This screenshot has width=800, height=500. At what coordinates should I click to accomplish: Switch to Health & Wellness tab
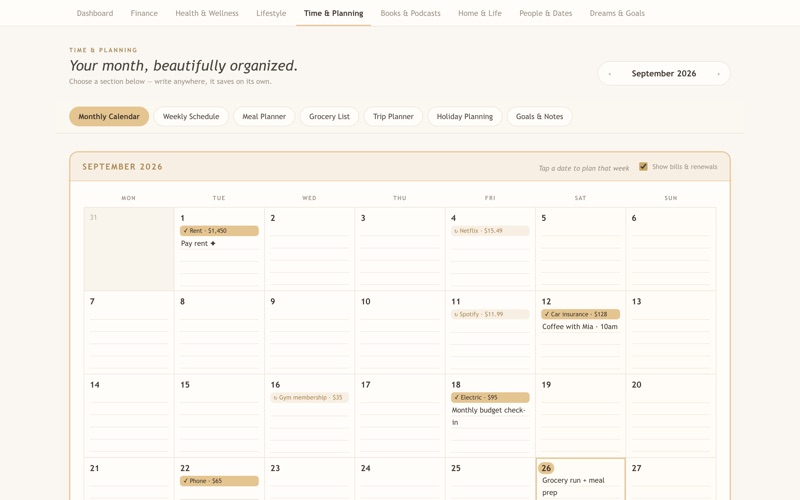(207, 13)
